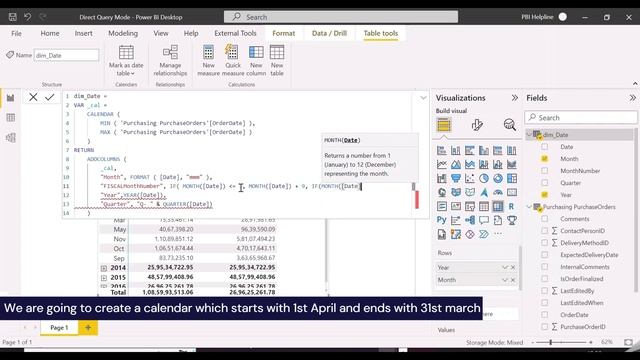Commit the formula with the checkmark

(49, 97)
